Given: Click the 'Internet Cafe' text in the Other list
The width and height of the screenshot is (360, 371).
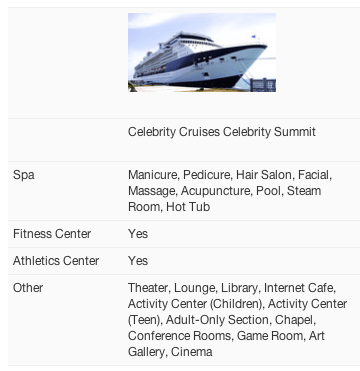Looking at the screenshot, I should 299,288.
